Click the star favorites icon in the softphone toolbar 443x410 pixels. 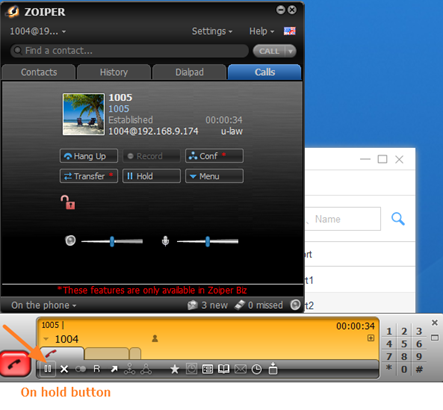point(175,369)
